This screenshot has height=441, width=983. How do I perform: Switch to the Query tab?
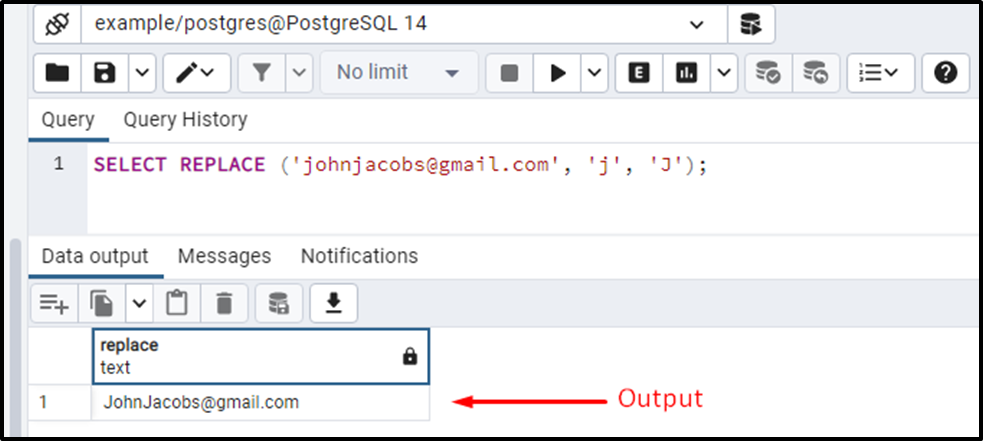tap(68, 119)
